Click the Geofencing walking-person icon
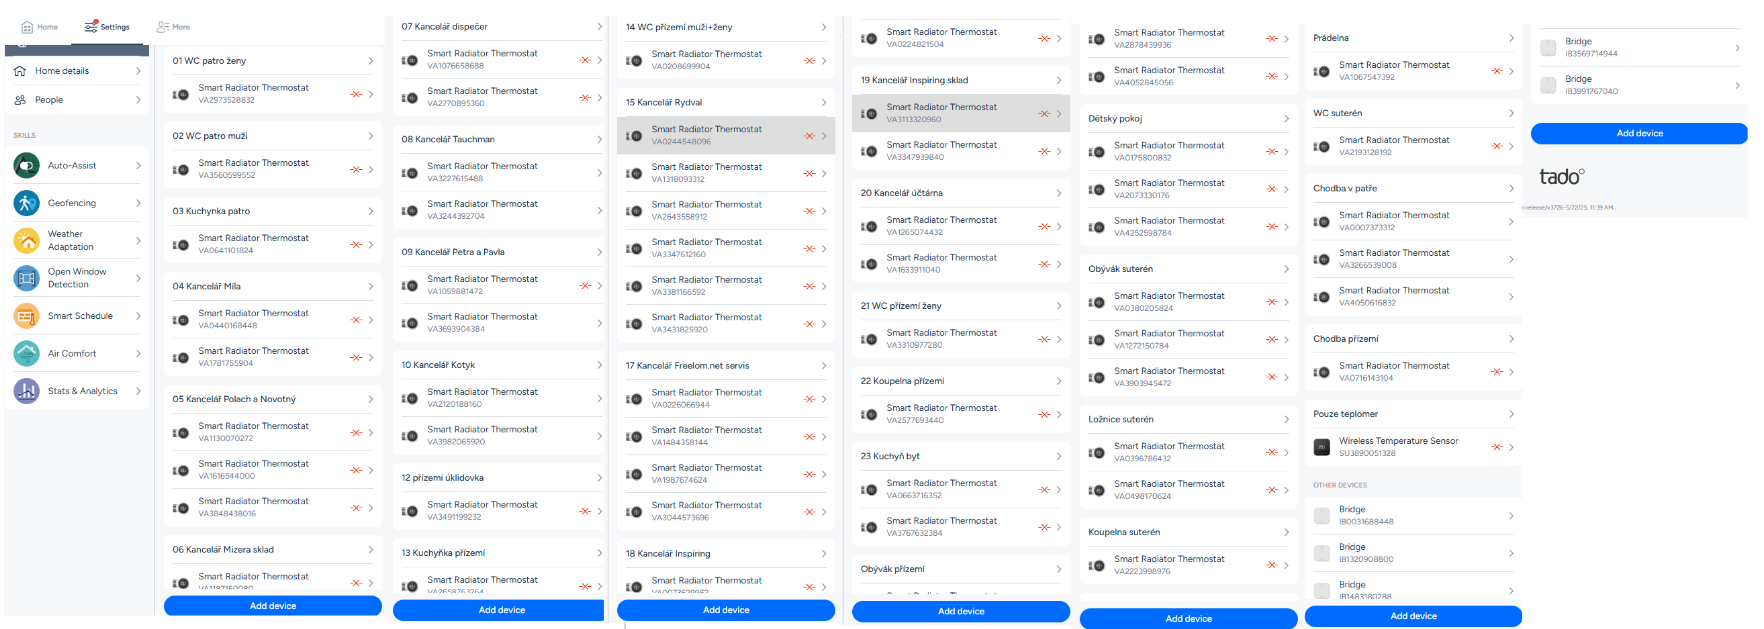Viewport: 1764px width, 629px height. [x=27, y=203]
